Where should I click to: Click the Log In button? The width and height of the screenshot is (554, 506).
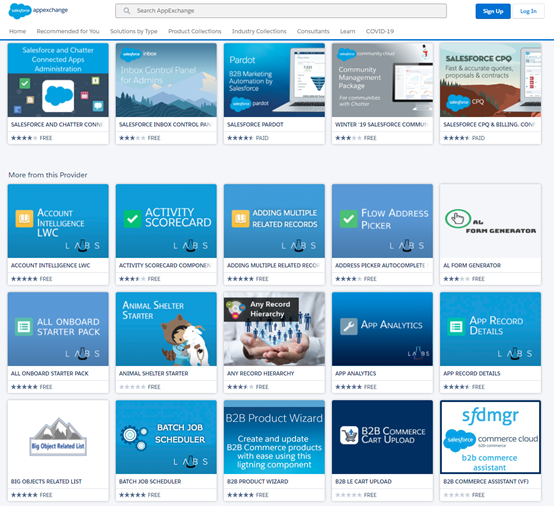click(528, 11)
